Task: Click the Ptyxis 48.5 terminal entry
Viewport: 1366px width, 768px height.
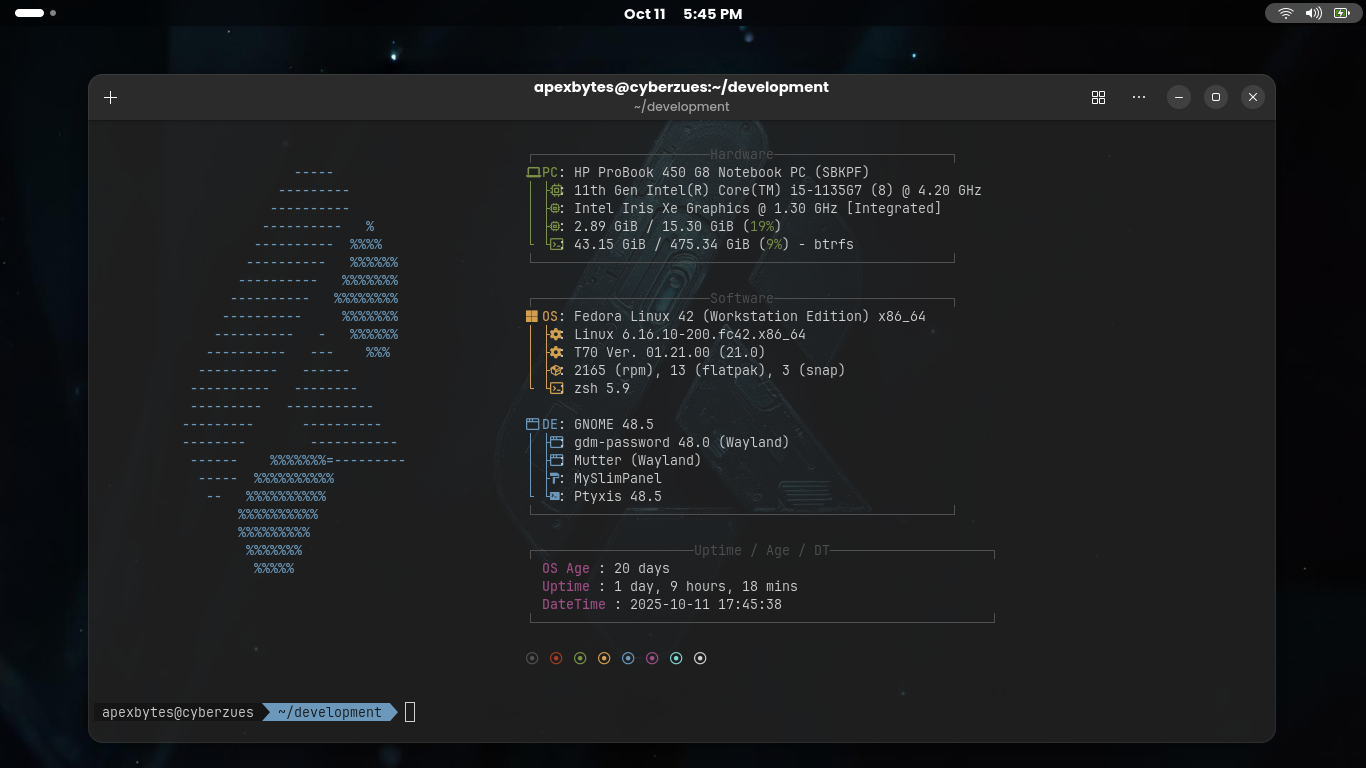Action: [617, 496]
